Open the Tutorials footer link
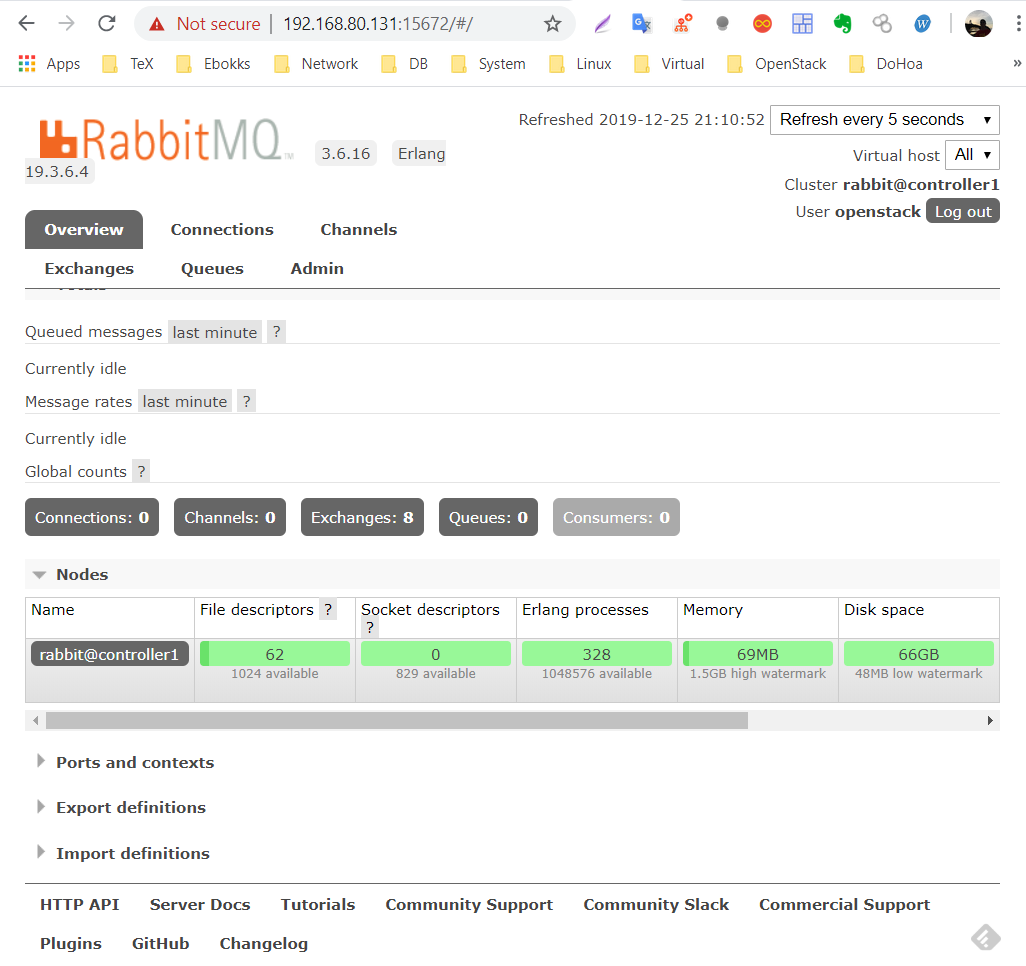Image resolution: width=1026 pixels, height=966 pixels. 318,904
